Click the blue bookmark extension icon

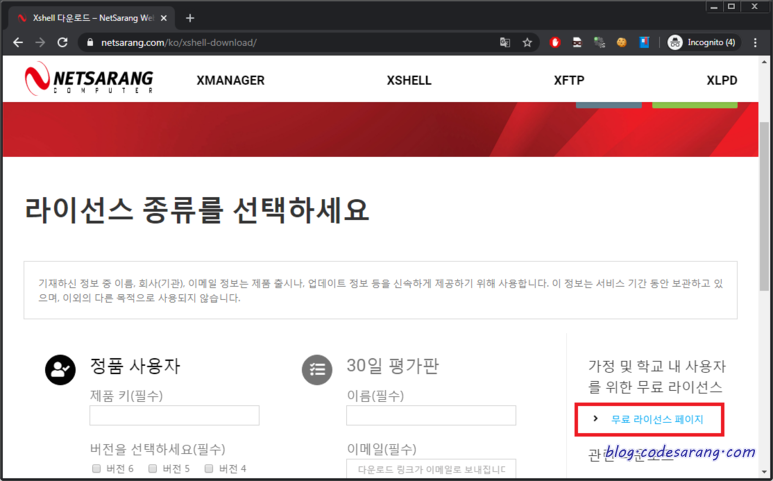tap(644, 42)
